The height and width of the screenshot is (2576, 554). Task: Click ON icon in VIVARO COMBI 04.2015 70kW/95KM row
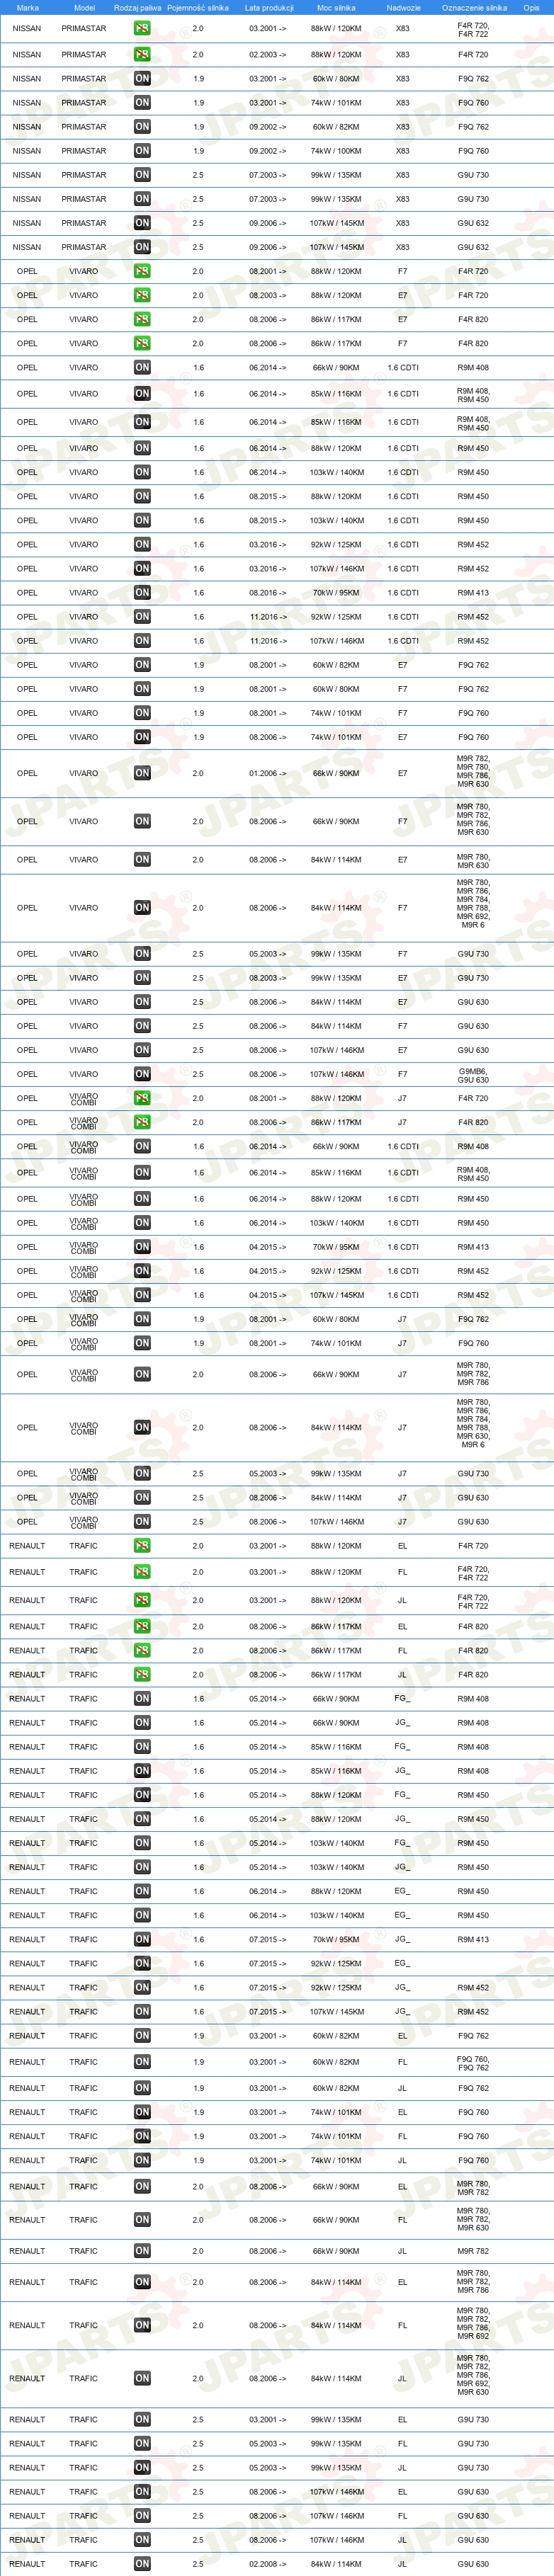point(142,1246)
